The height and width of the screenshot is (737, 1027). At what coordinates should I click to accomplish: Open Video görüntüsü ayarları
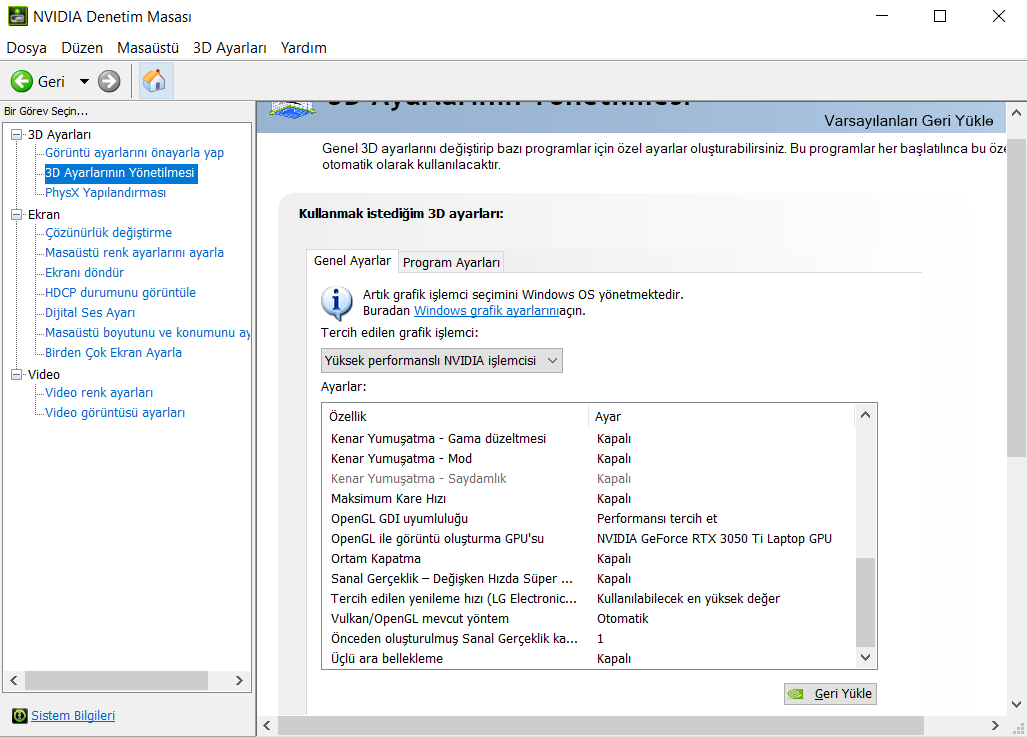(x=115, y=413)
